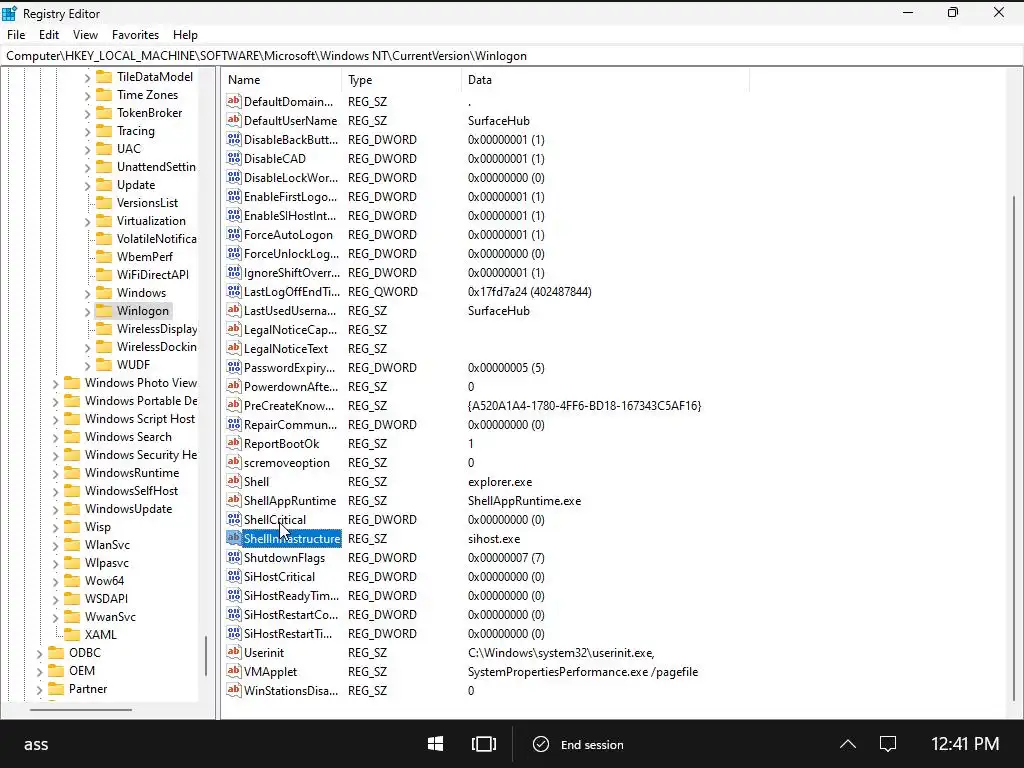Open the Windows Start button in taskbar

tap(436, 744)
